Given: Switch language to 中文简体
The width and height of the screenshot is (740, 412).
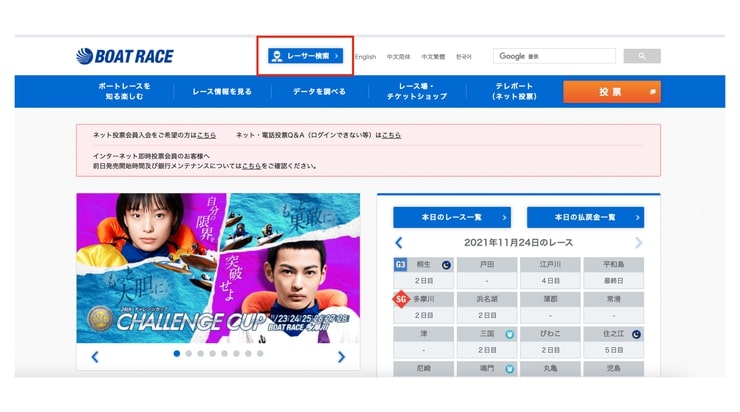Looking at the screenshot, I should click(398, 57).
